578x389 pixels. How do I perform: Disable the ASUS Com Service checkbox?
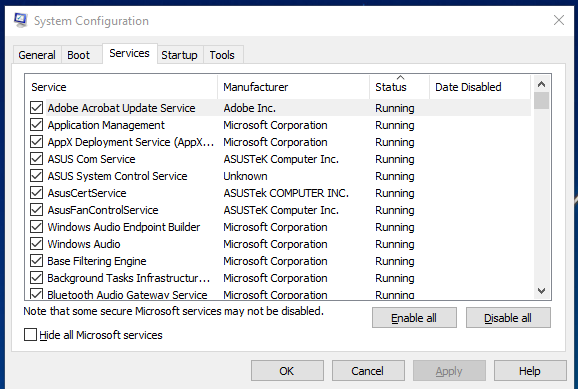36,159
